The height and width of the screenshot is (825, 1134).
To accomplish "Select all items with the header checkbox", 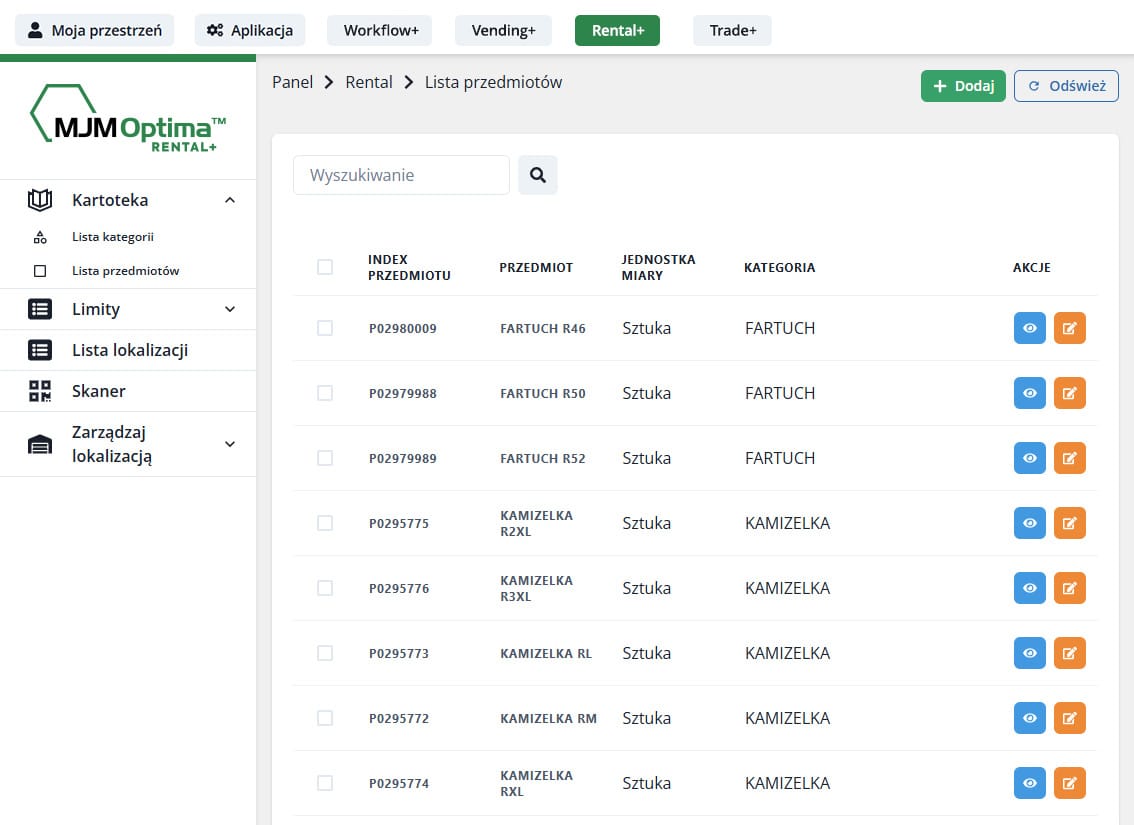I will 325,267.
